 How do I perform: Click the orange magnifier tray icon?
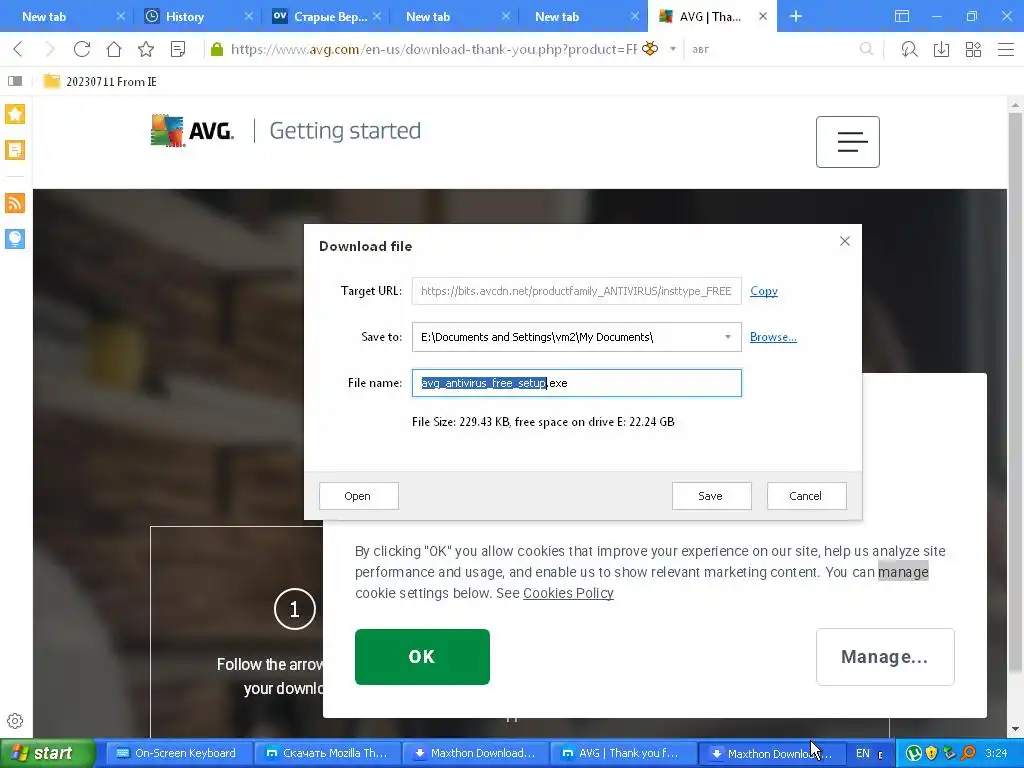tap(968, 753)
